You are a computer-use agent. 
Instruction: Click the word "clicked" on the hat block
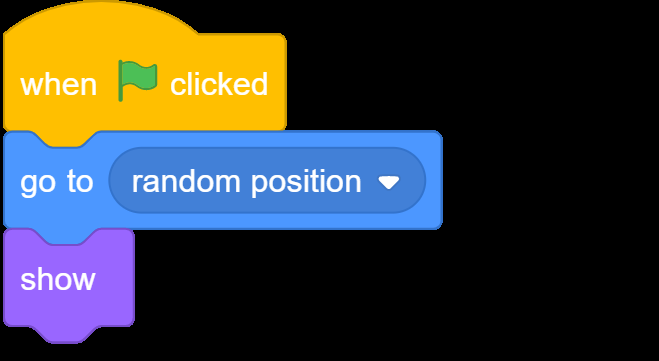(219, 84)
